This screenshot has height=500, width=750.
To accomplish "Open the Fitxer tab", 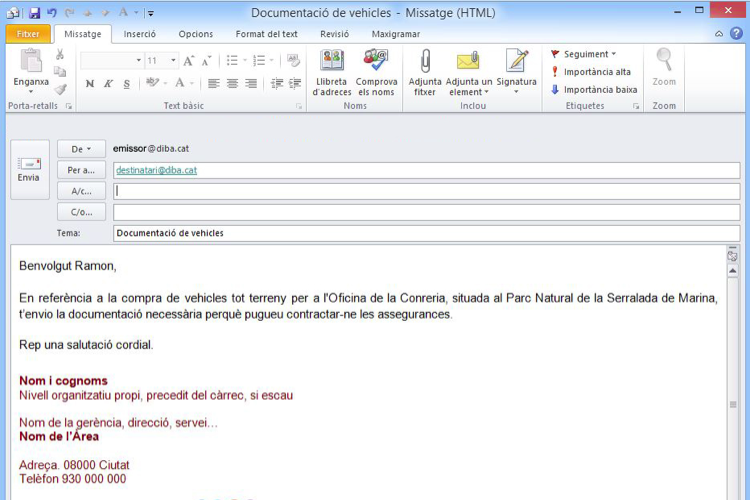I will [x=28, y=34].
